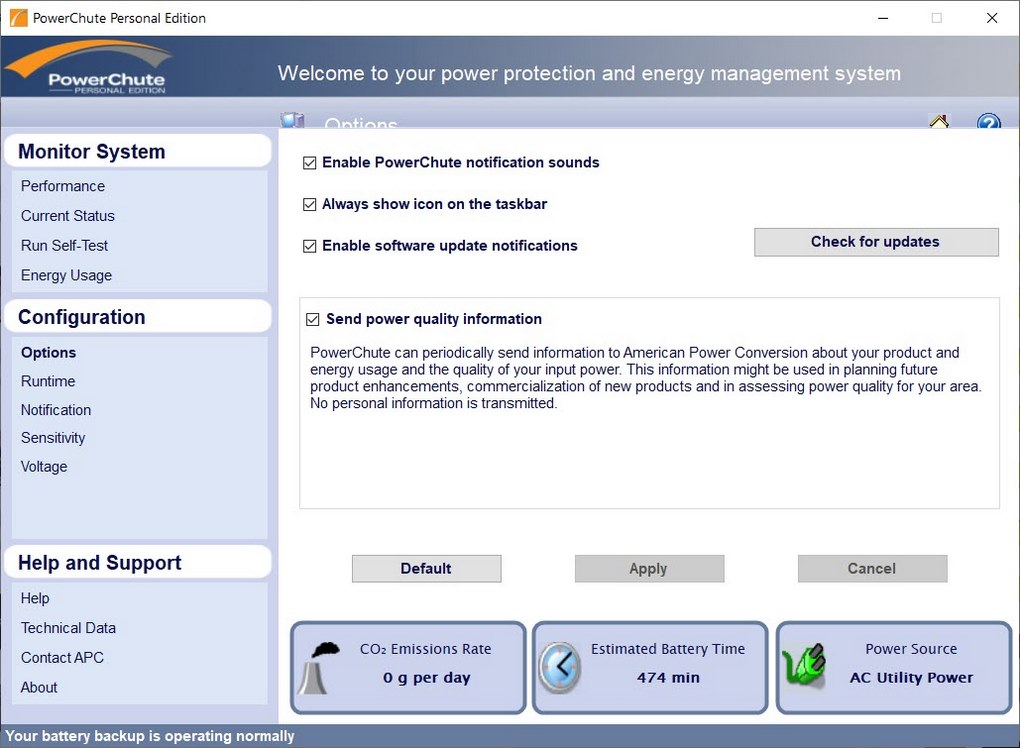Viewport: 1020px width, 748px height.
Task: Open Energy Usage section
Action: [x=66, y=275]
